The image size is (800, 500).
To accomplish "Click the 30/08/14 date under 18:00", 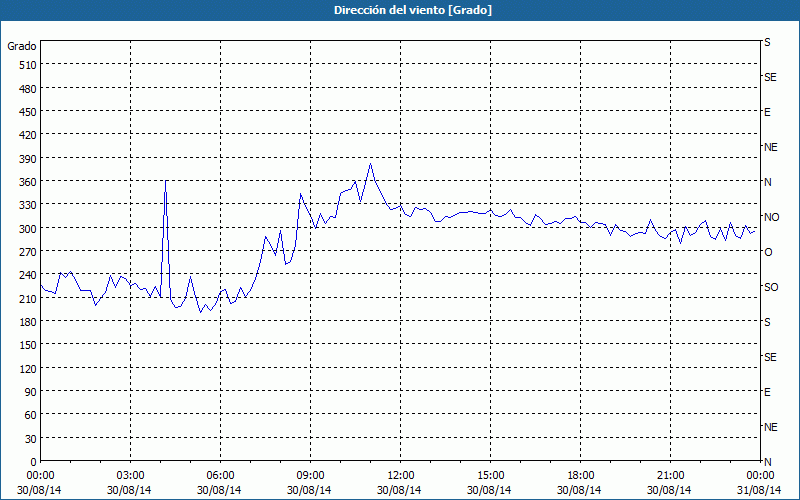I will pos(579,490).
